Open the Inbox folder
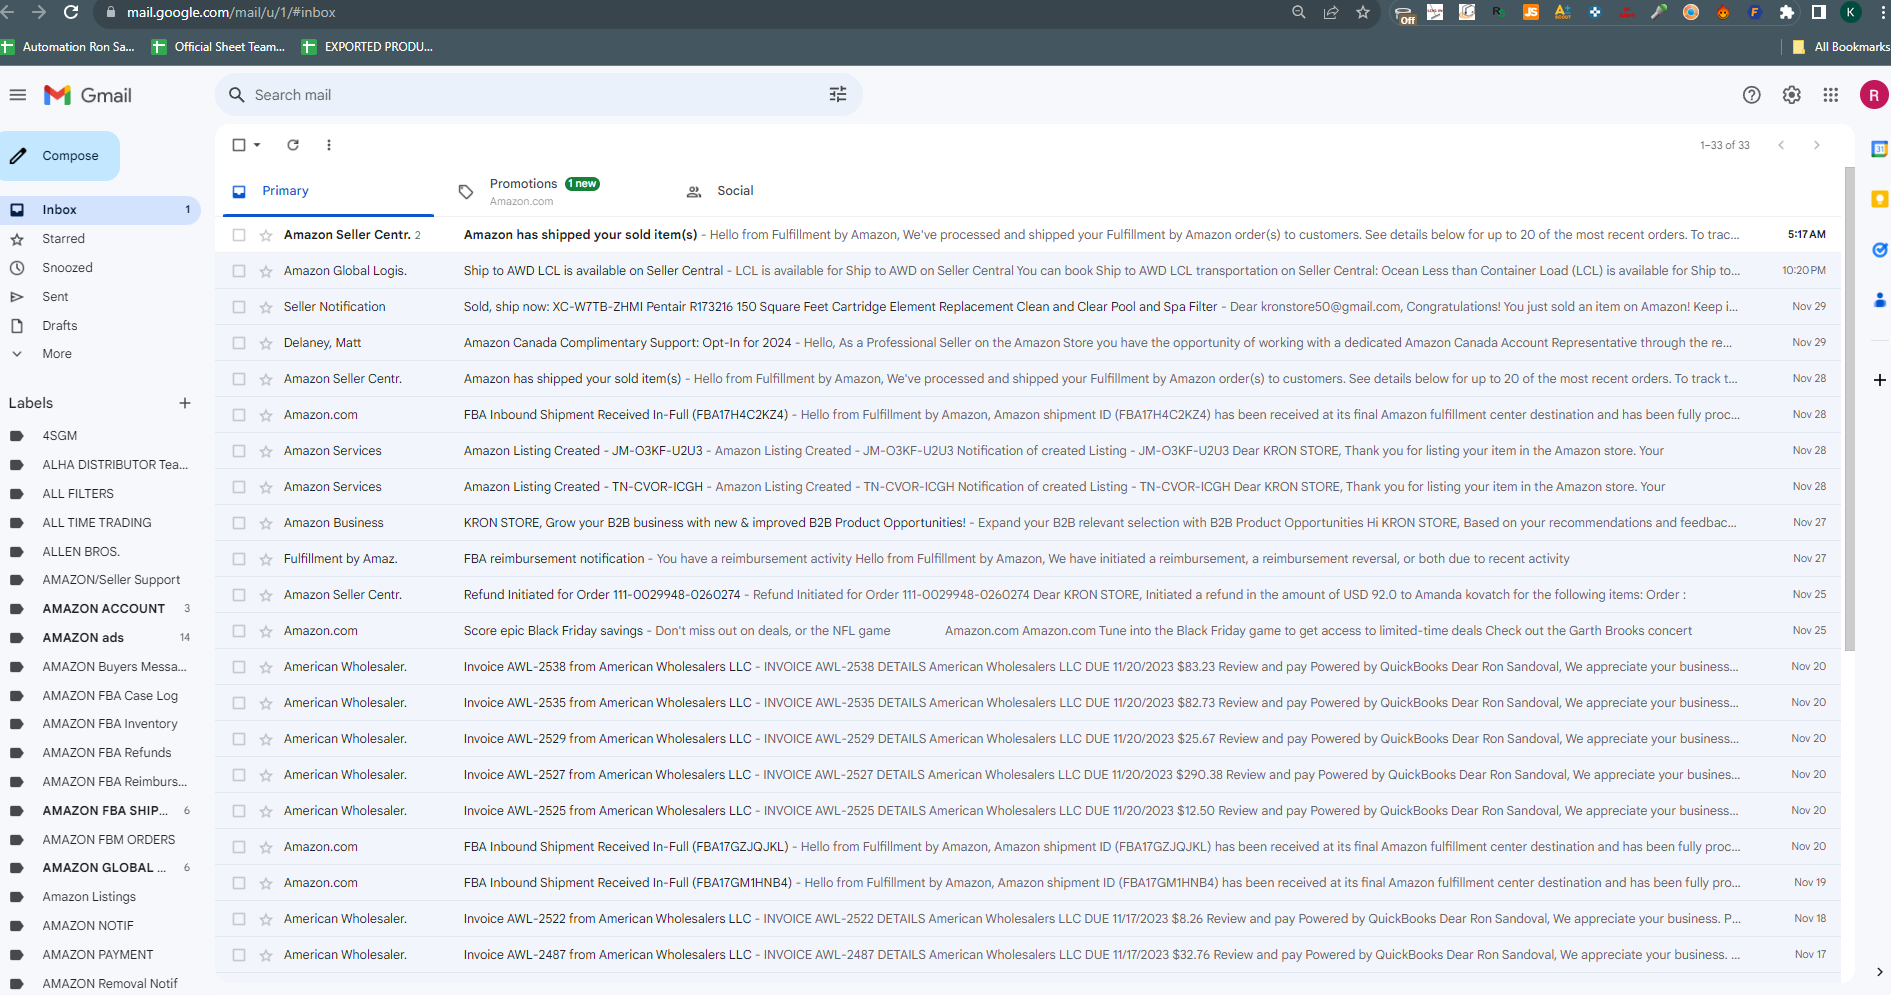This screenshot has height=995, width=1891. coord(100,210)
